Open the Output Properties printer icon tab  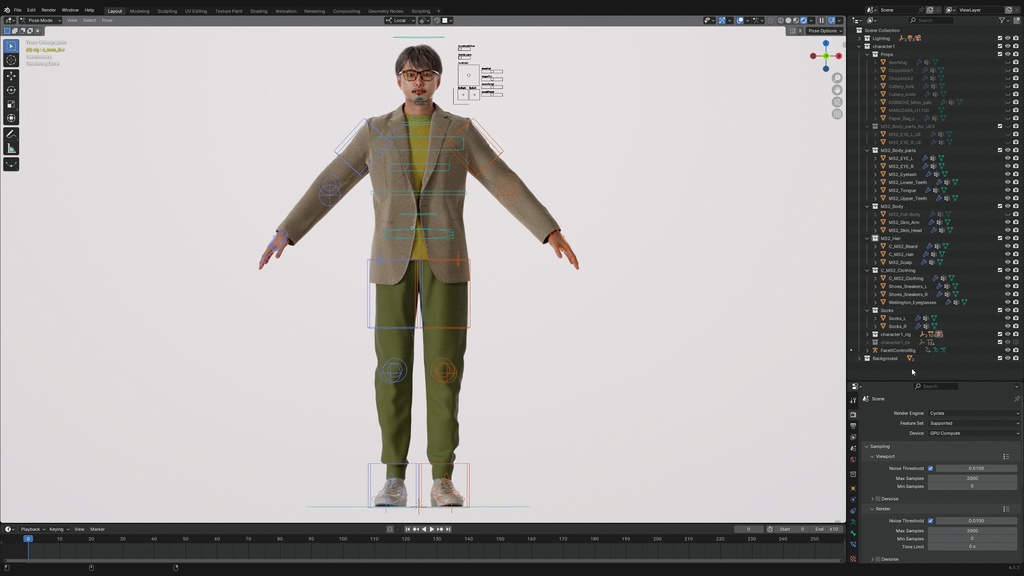(854, 425)
